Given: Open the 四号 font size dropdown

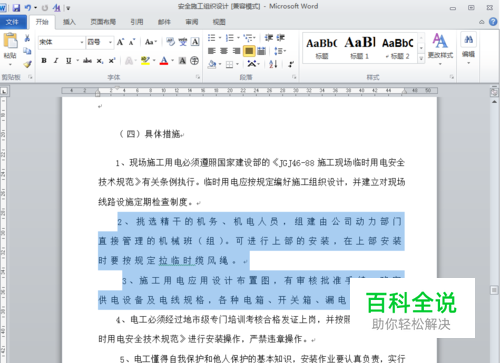Looking at the screenshot, I should (x=110, y=42).
